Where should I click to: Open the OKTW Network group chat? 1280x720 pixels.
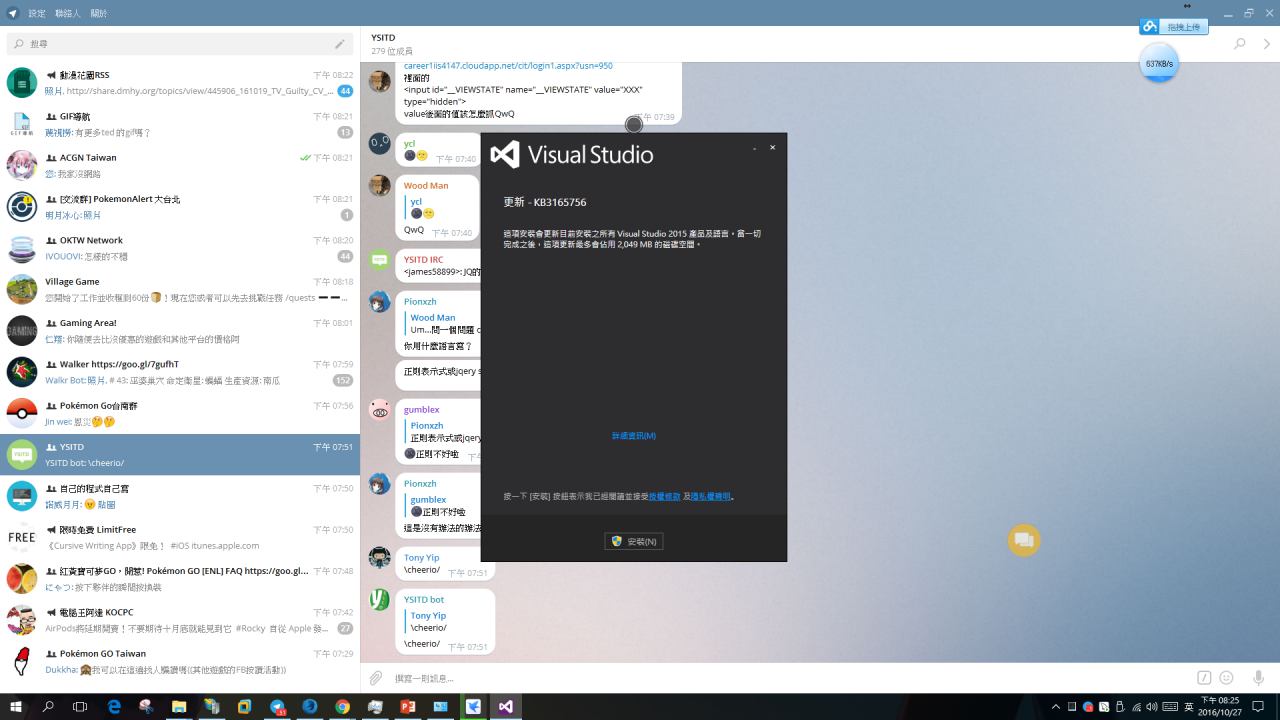coord(180,248)
